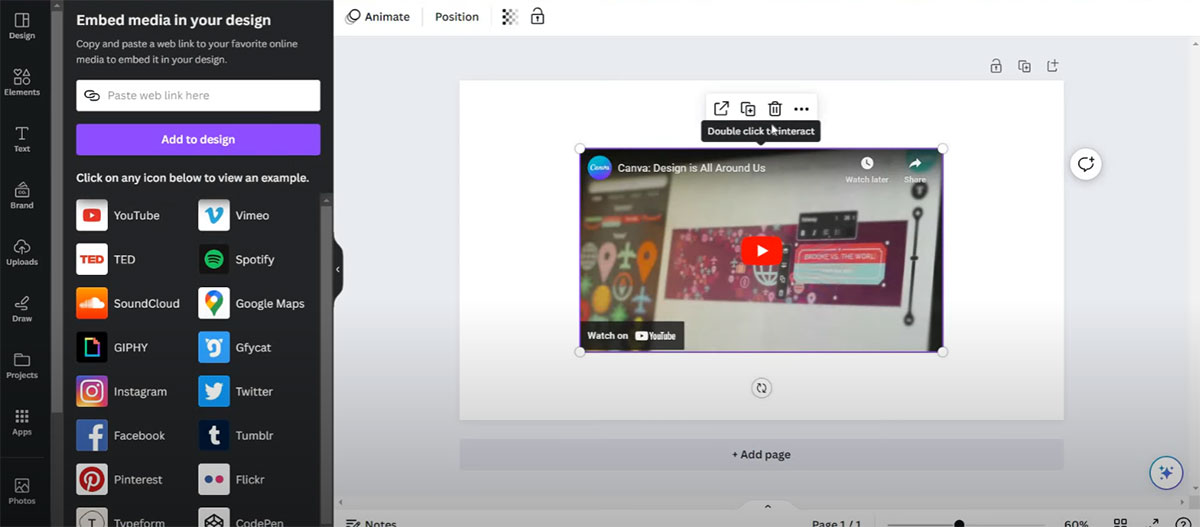View the SoundCloud embed example
Image resolution: width=1200 pixels, height=527 pixels.
(x=128, y=303)
